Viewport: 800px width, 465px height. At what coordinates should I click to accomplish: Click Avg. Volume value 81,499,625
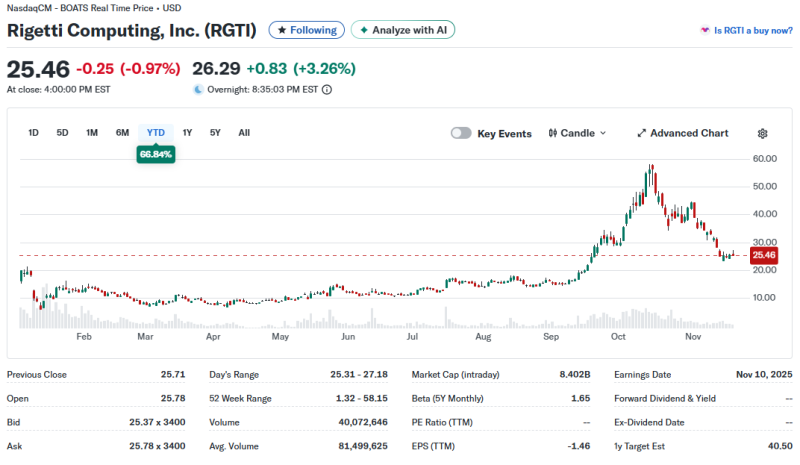point(363,446)
